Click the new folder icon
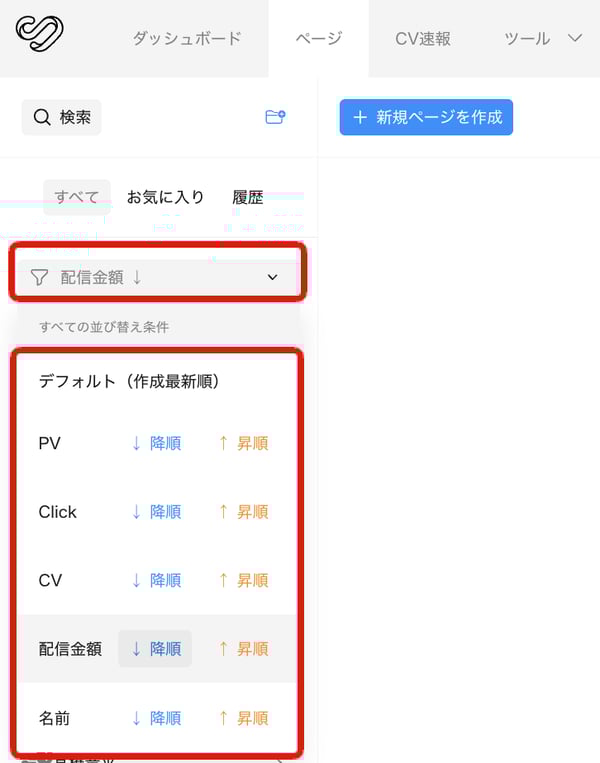This screenshot has height=763, width=600. [275, 117]
